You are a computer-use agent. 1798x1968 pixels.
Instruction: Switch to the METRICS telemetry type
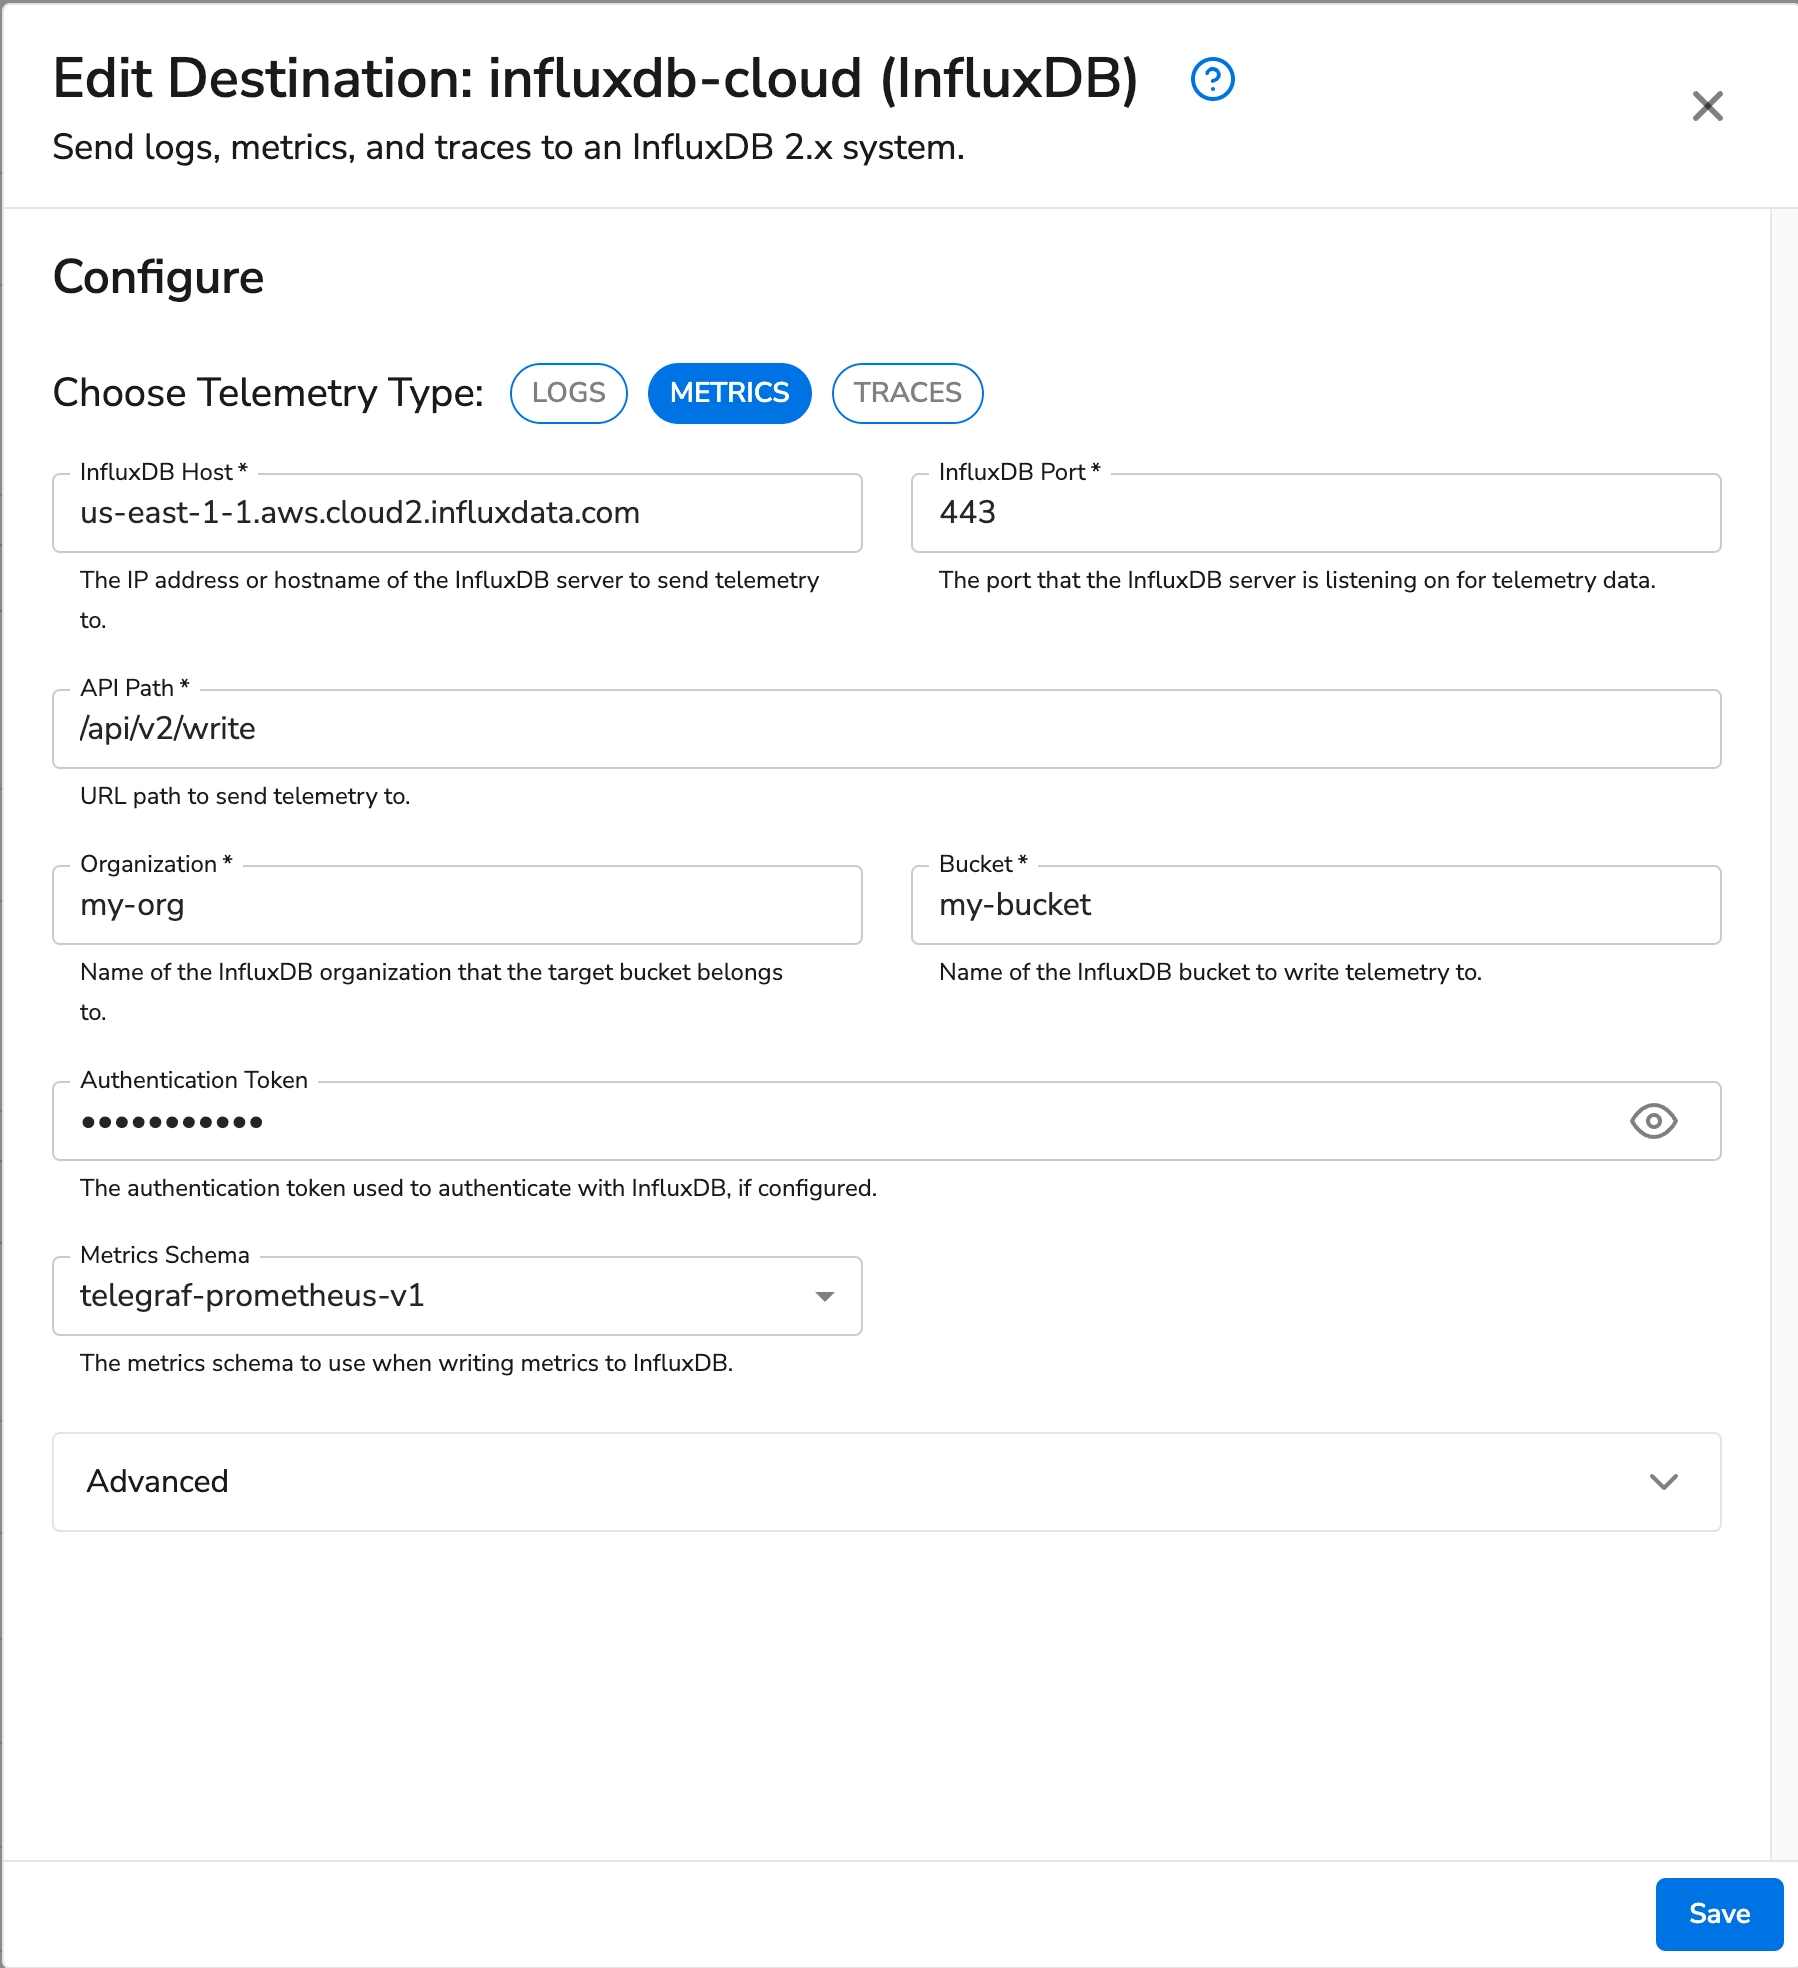coord(729,393)
